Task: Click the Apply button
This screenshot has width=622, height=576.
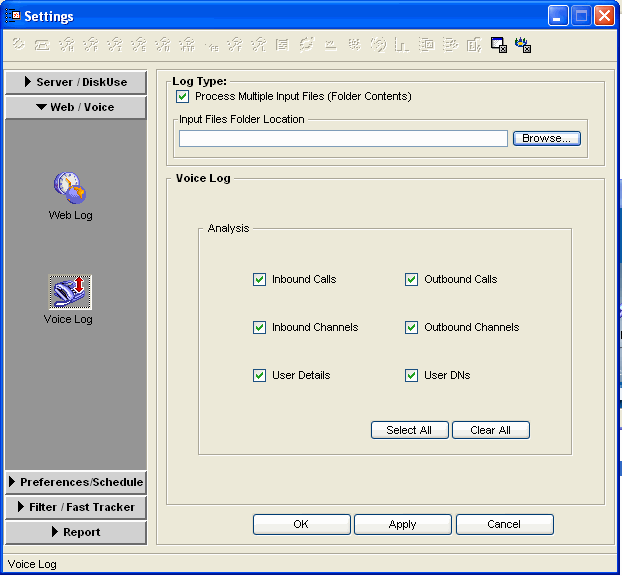Action: 402,524
